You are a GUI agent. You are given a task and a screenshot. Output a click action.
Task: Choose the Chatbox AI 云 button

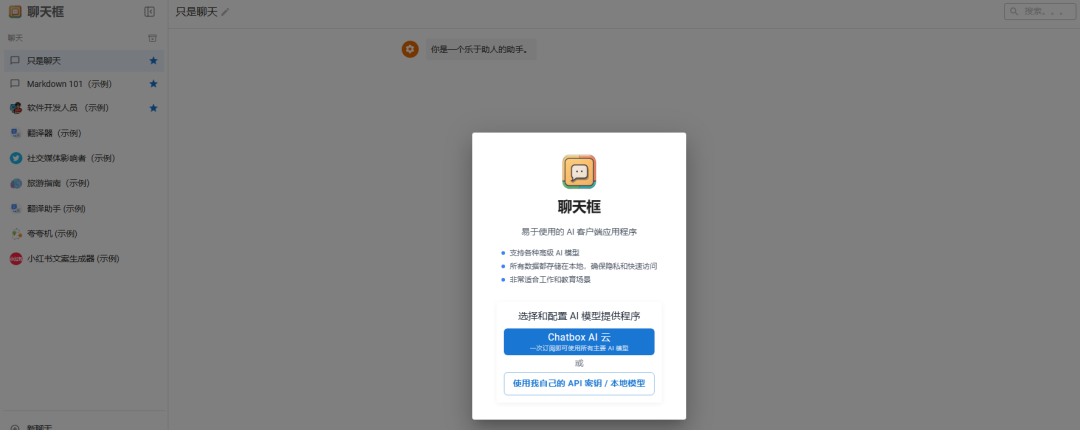coord(579,342)
